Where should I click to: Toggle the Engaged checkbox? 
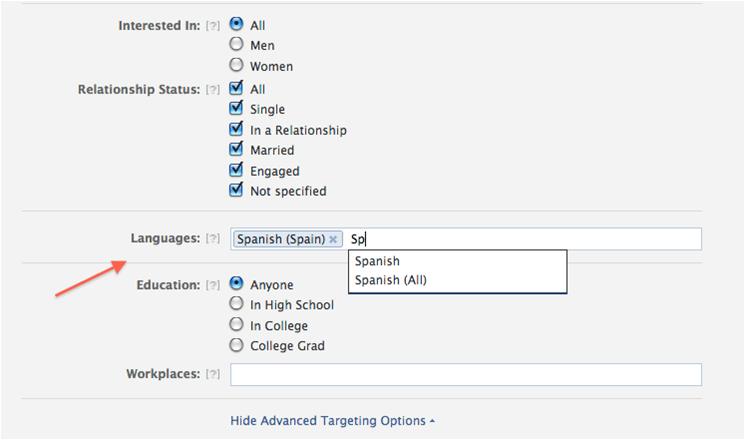click(x=236, y=170)
